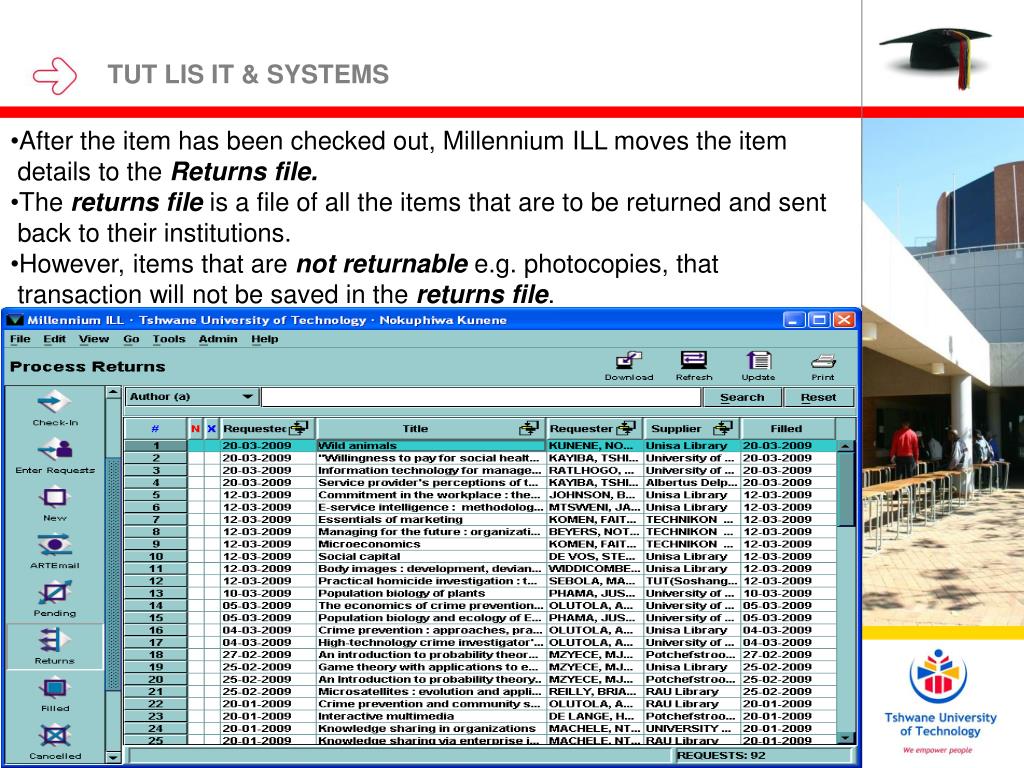Click sort icon on Requested column
Viewport: 1024px width, 768px height.
point(299,428)
